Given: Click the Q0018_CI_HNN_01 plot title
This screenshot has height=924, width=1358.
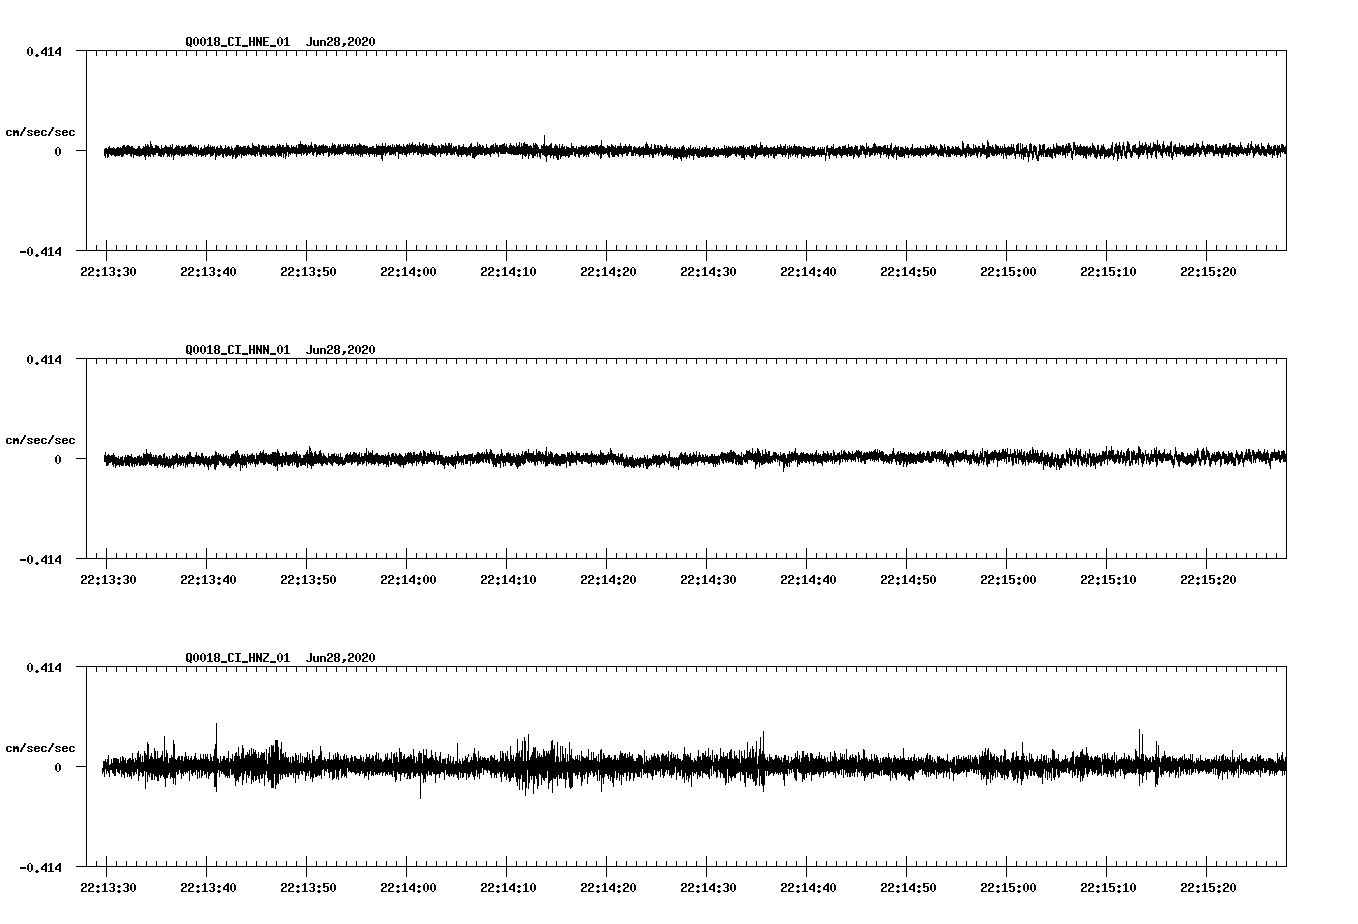Looking at the screenshot, I should 238,350.
